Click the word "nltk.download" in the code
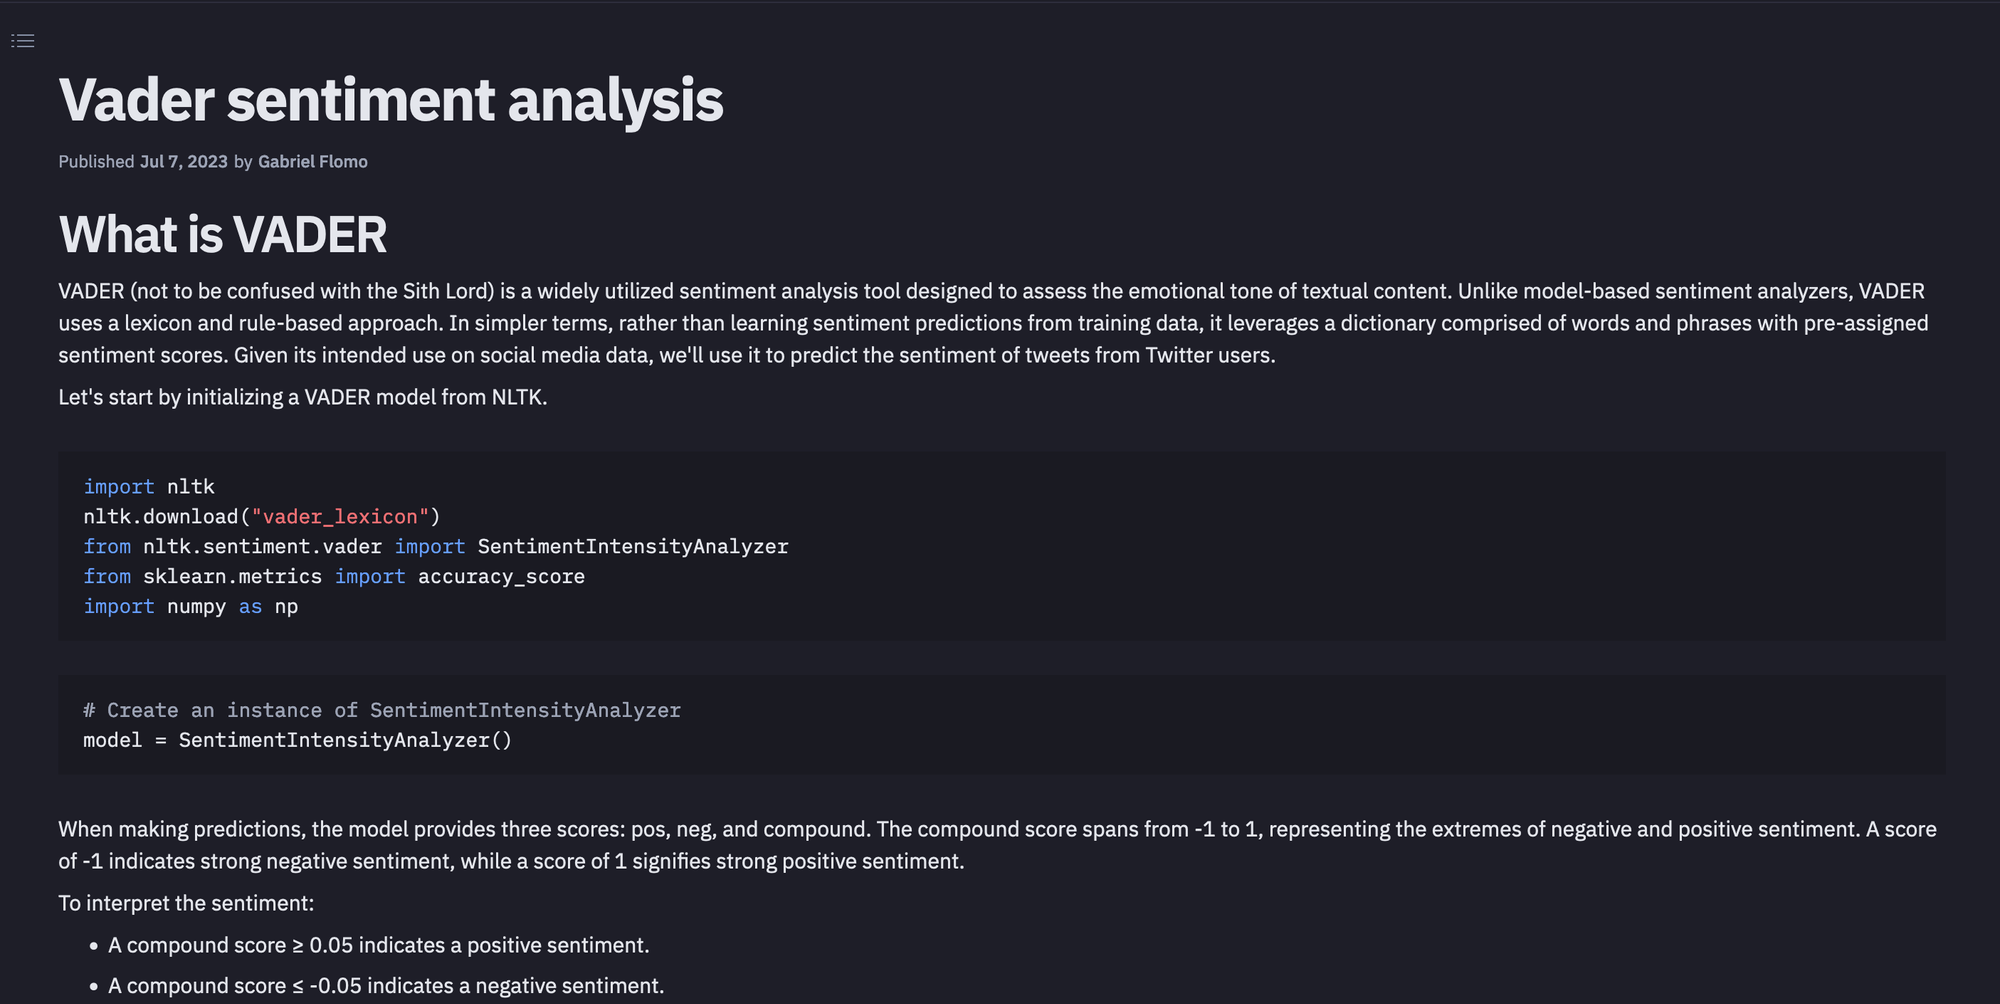This screenshot has width=2000, height=1004. pos(160,517)
